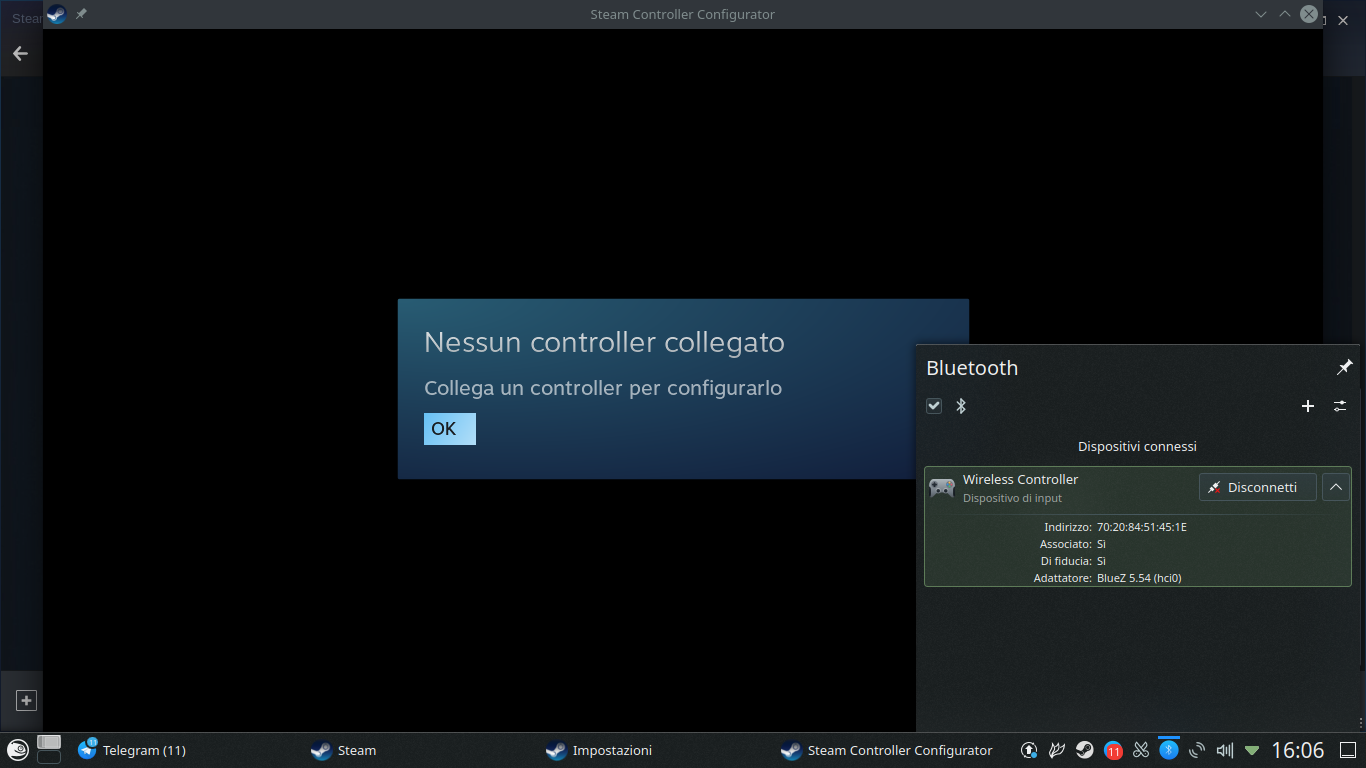The image size is (1366, 768).
Task: Click the address 70:20:84:51:45:1E
Action: 1142,527
